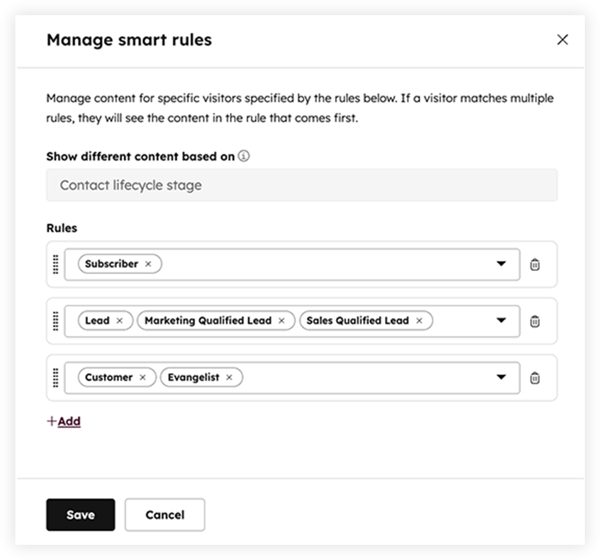Expand the dropdown in the Customer rule

pyautogui.click(x=501, y=377)
